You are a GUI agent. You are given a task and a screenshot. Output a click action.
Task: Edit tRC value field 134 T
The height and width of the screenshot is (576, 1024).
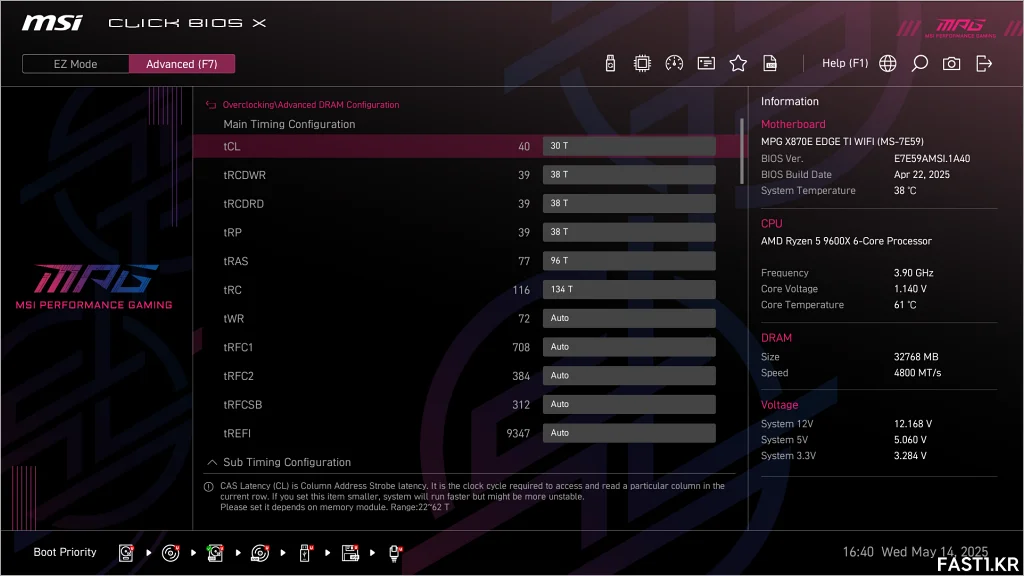pos(629,289)
